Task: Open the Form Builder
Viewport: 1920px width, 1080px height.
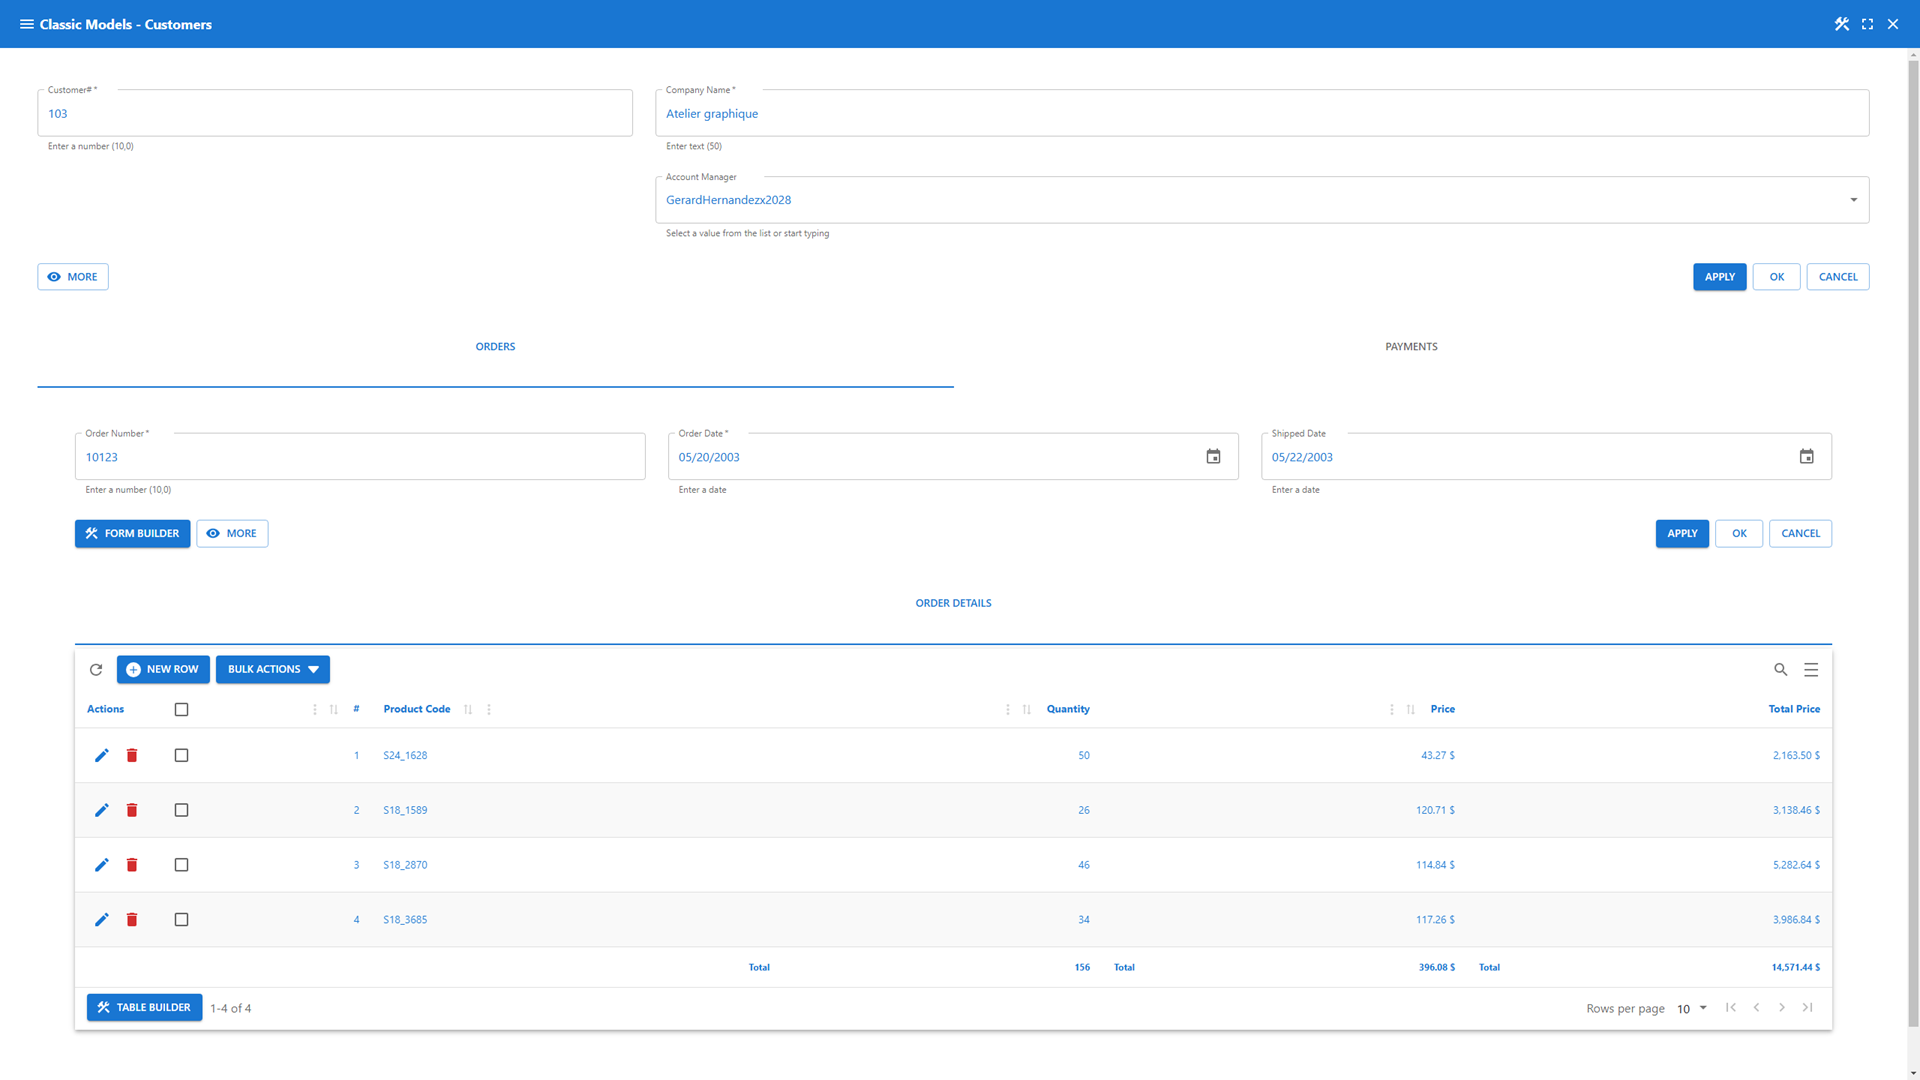Action: 132,534
